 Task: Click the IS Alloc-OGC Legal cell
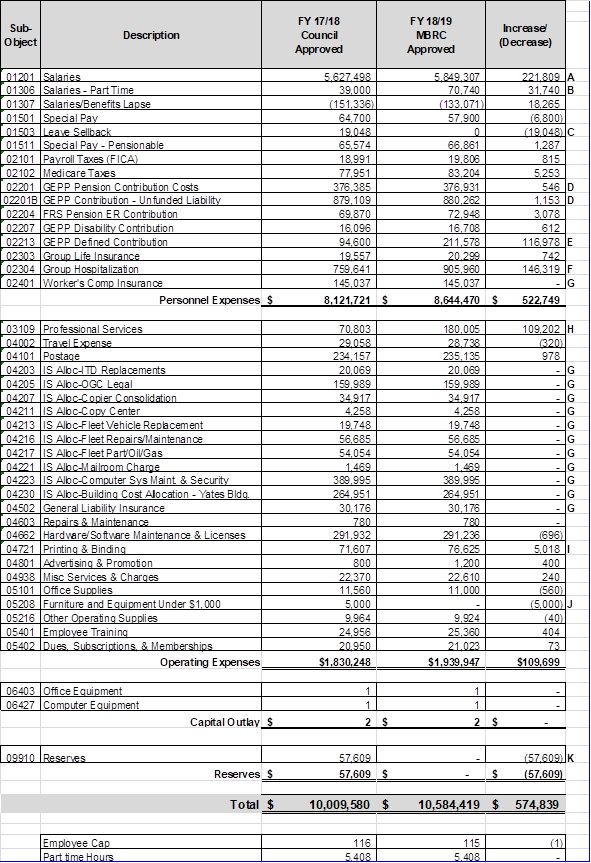click(151, 384)
